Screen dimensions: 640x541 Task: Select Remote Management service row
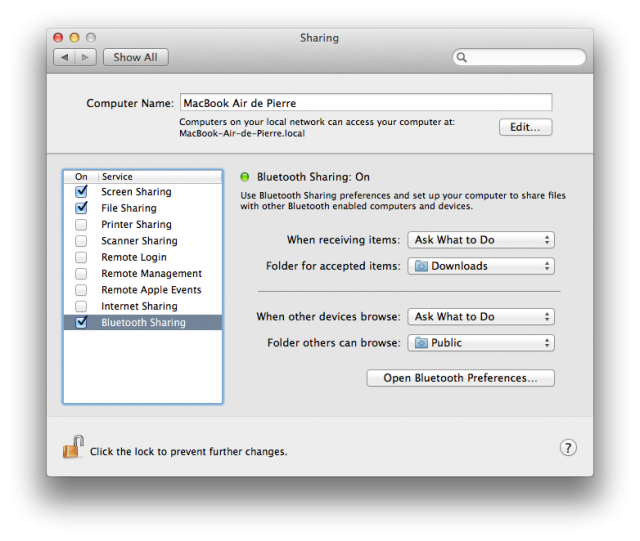tap(143, 274)
